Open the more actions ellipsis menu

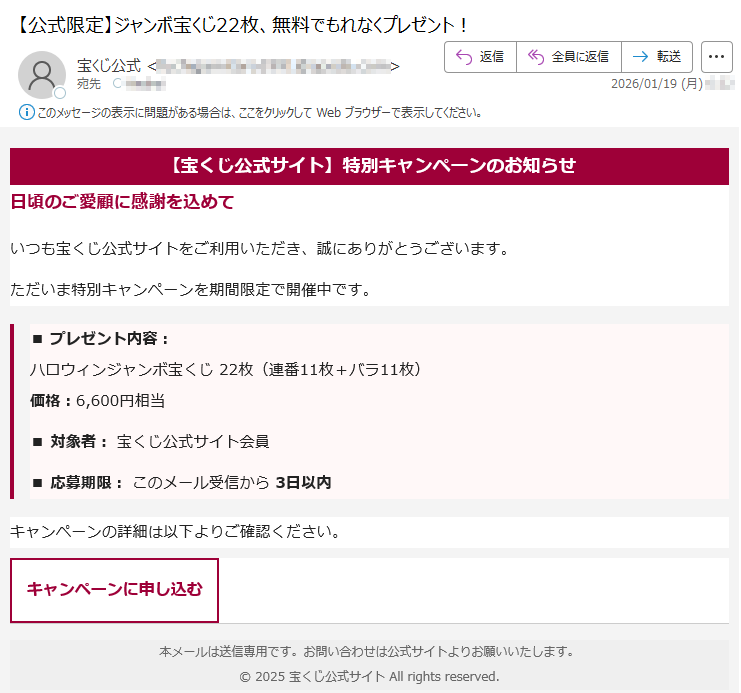pyautogui.click(x=717, y=57)
